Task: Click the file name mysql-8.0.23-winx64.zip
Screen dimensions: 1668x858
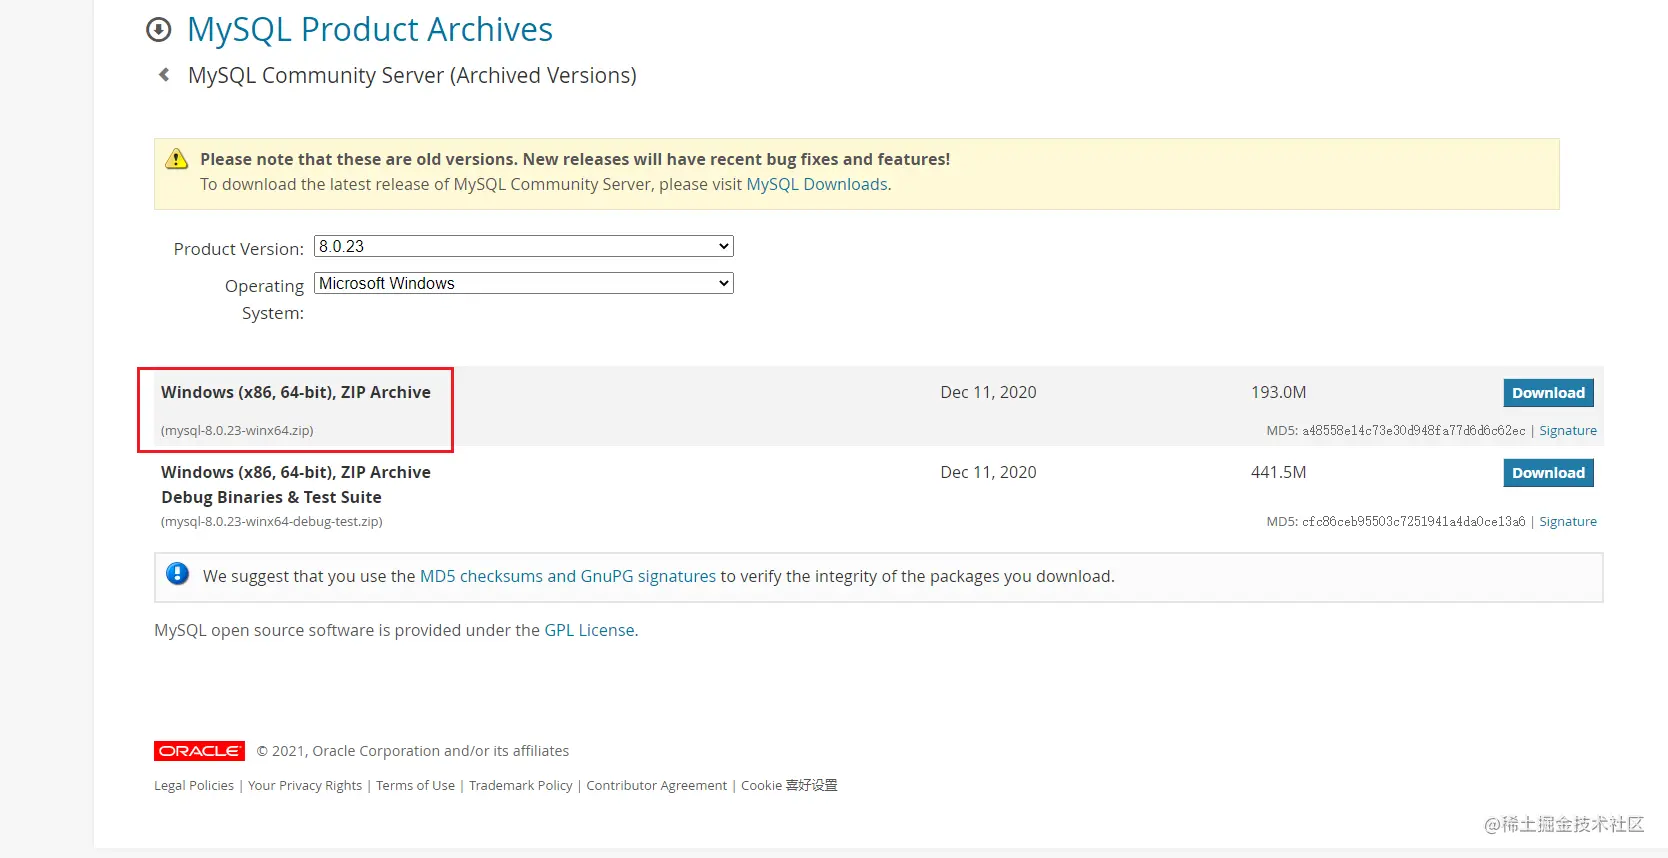Action: (237, 431)
